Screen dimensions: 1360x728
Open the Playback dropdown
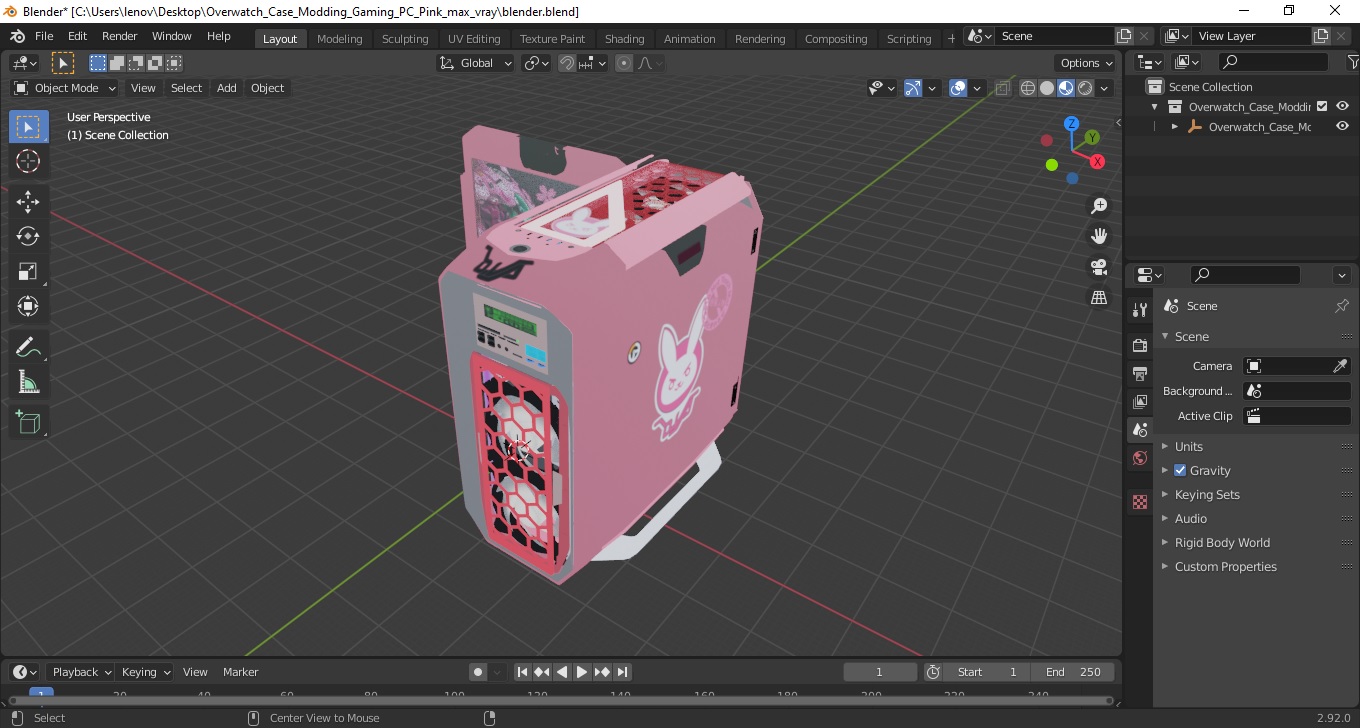click(x=80, y=672)
